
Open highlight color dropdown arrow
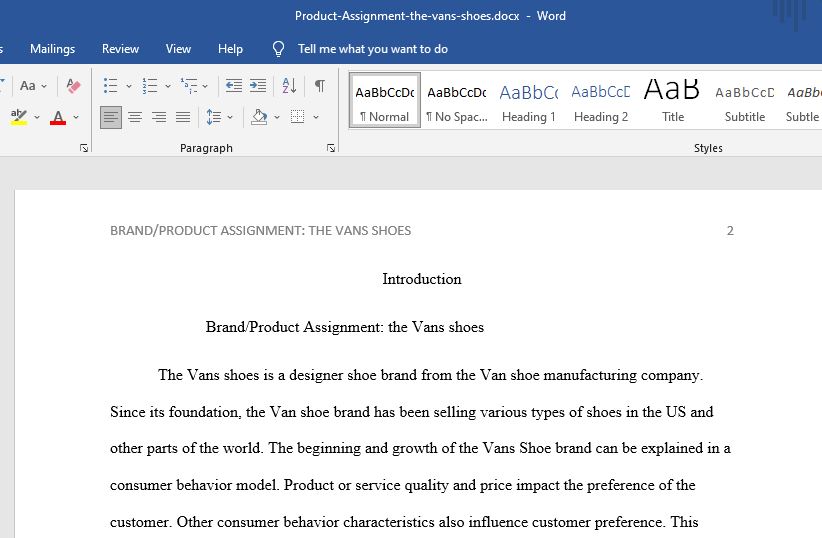[x=37, y=117]
